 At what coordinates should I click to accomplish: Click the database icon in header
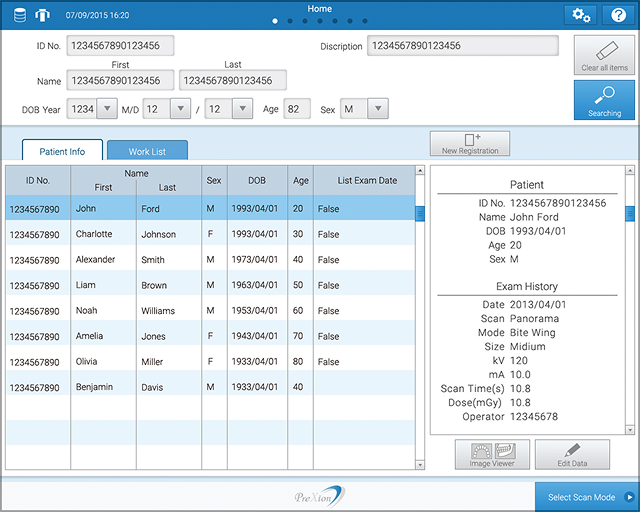coord(21,16)
